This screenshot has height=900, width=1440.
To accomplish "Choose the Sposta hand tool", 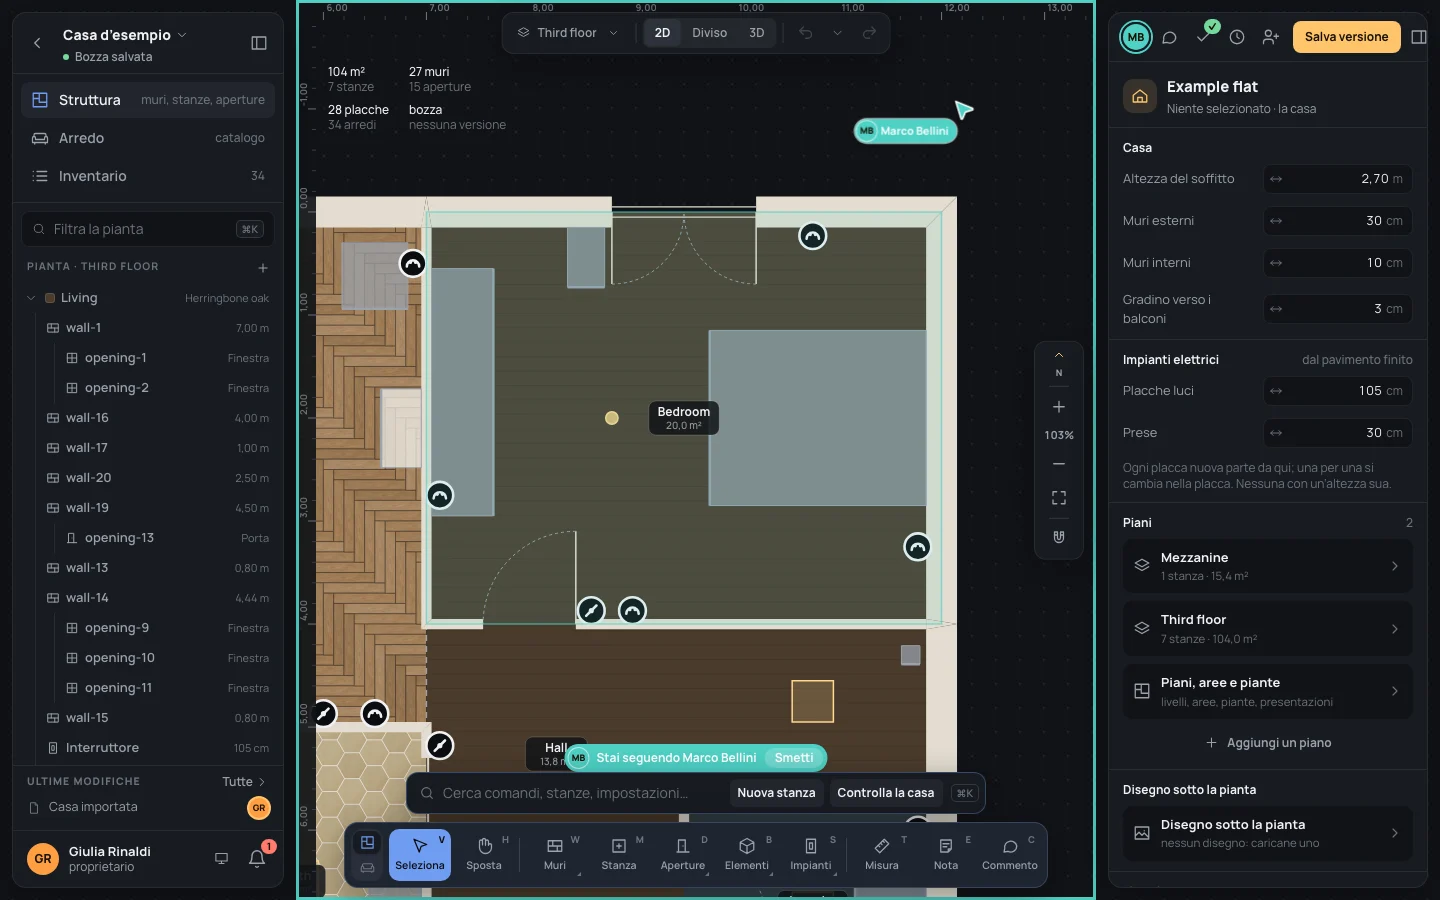I will (484, 855).
